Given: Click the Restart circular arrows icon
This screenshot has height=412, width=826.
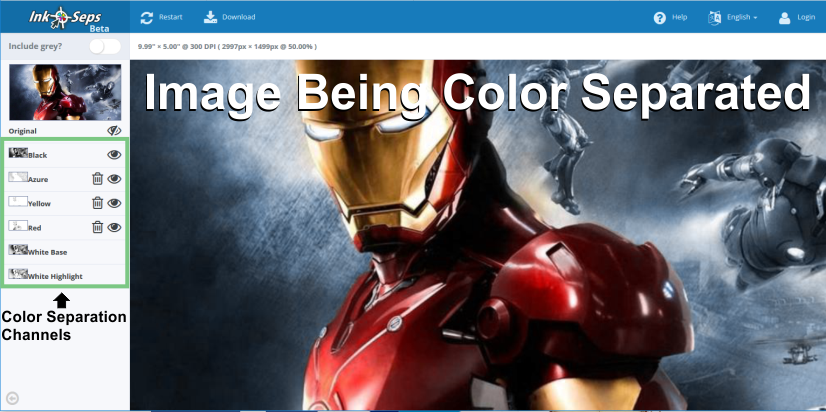Looking at the screenshot, I should tap(146, 17).
